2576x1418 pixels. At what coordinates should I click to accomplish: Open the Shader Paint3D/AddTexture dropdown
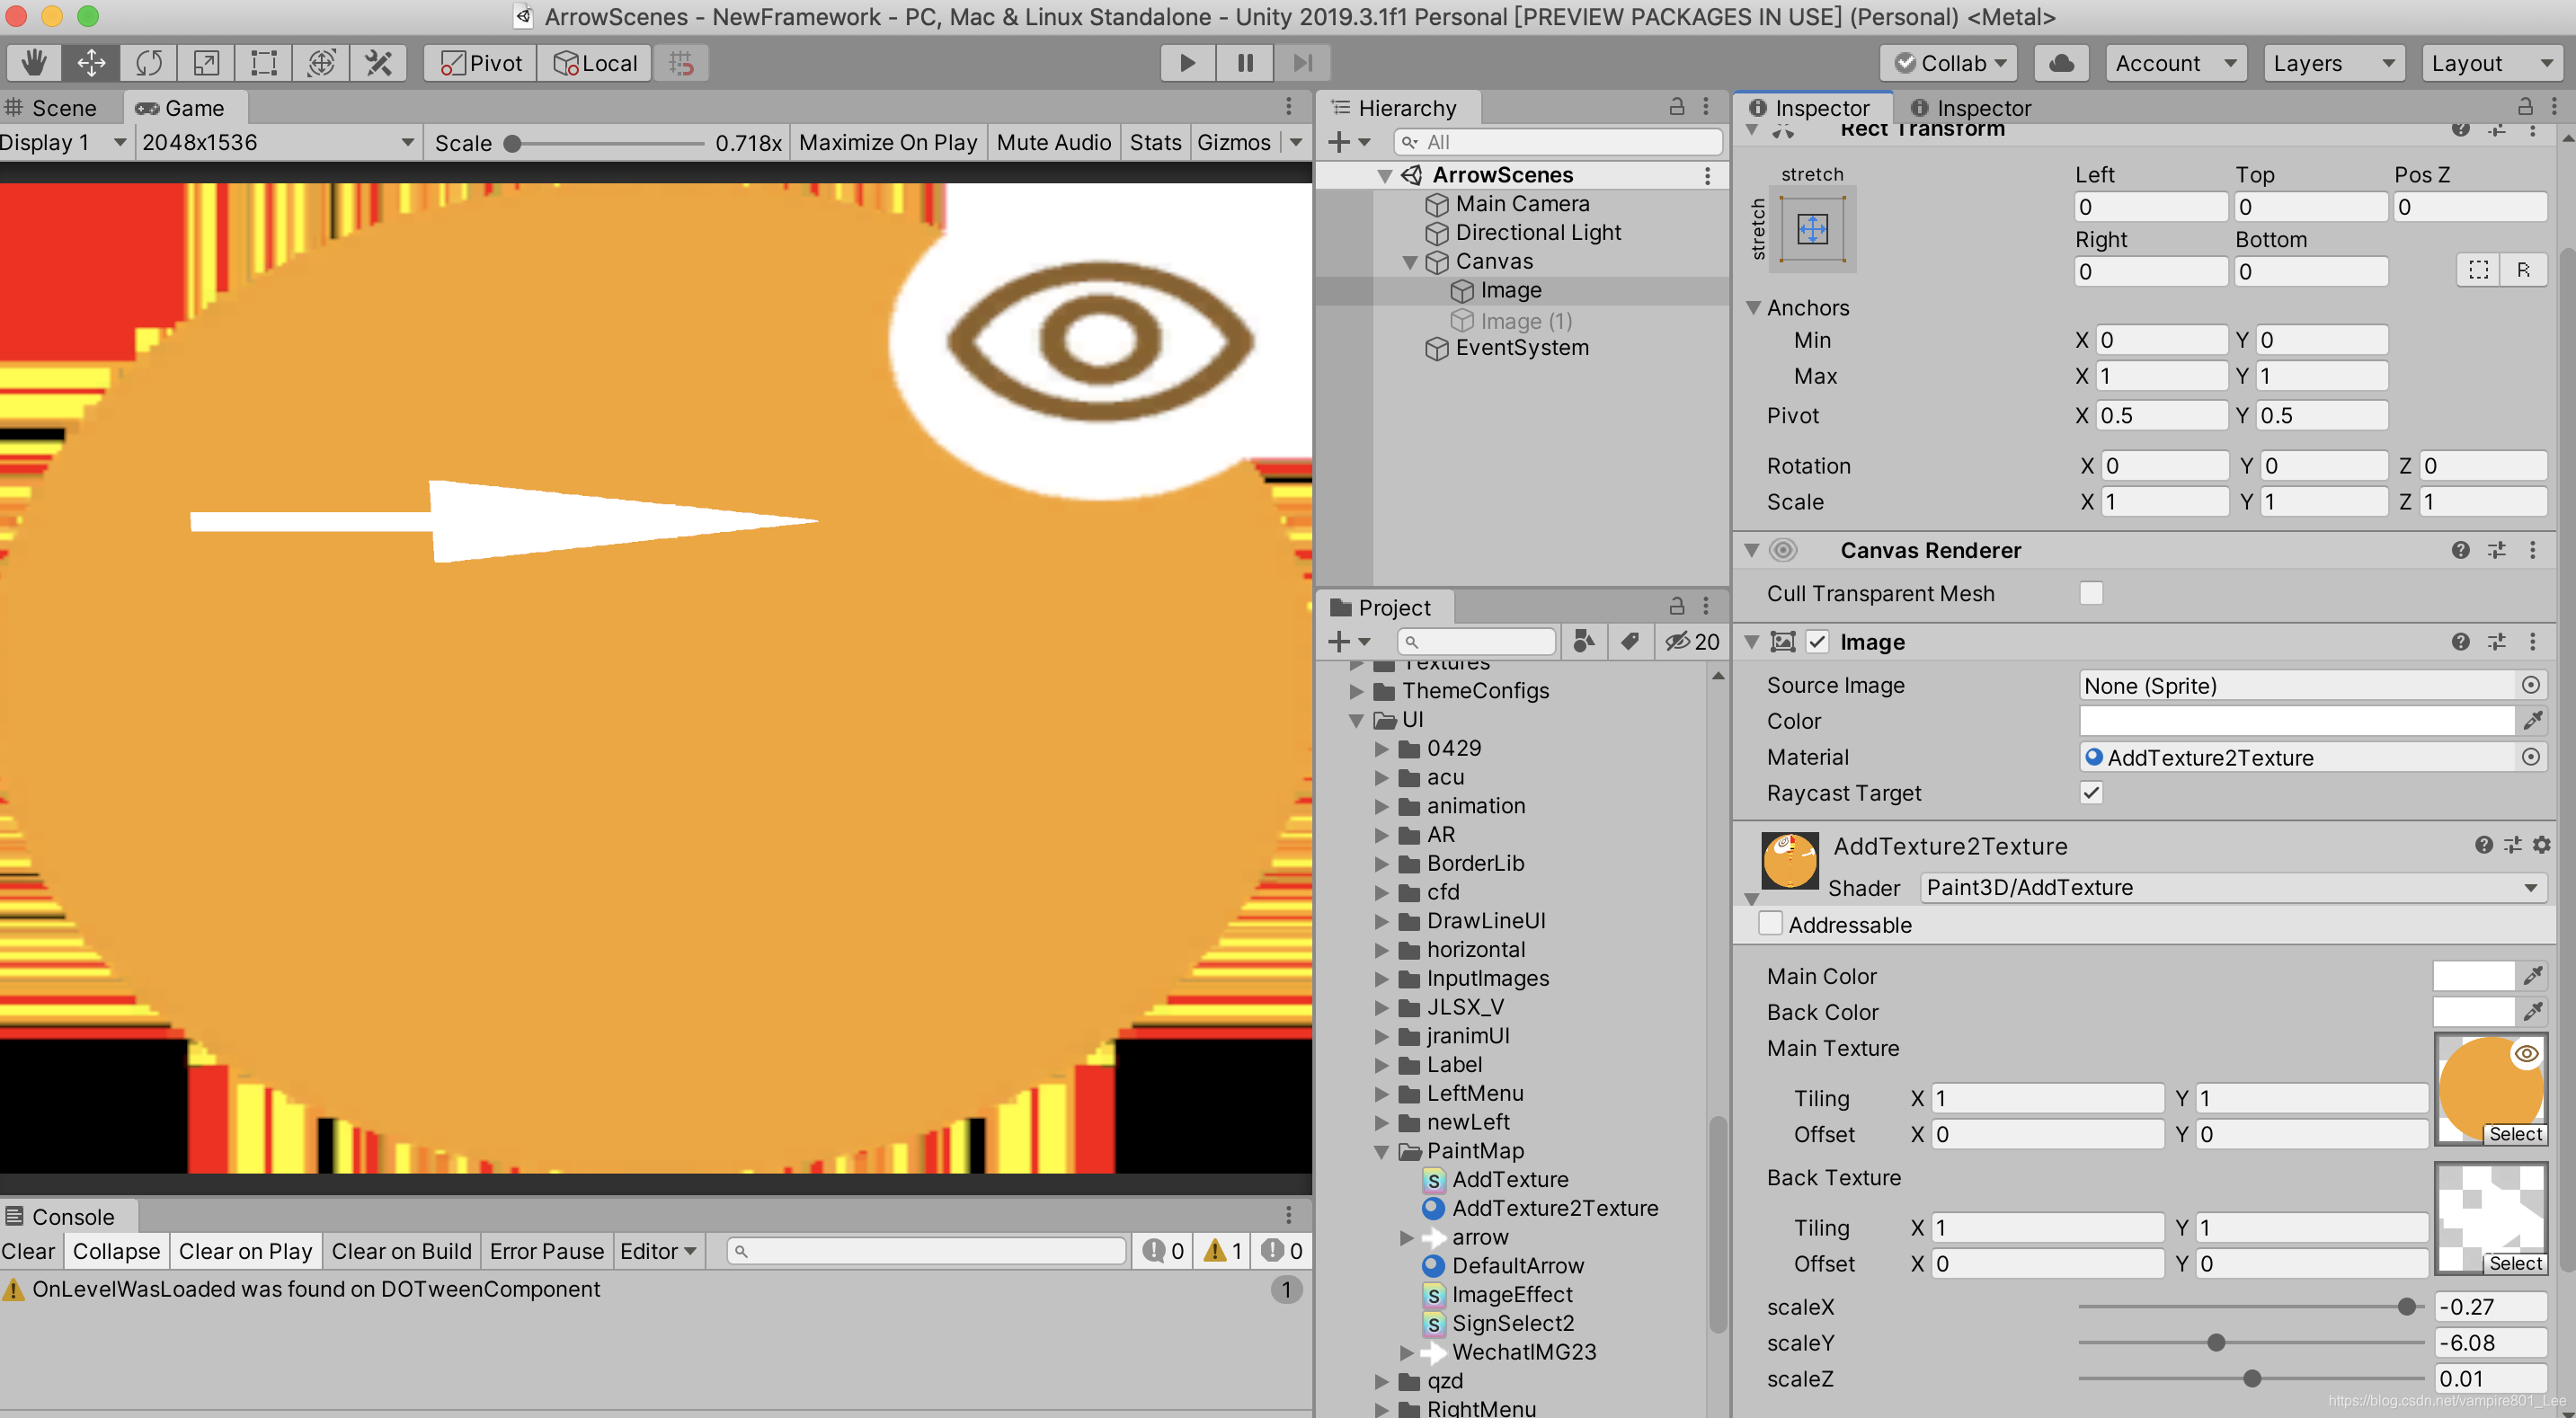(x=2231, y=888)
